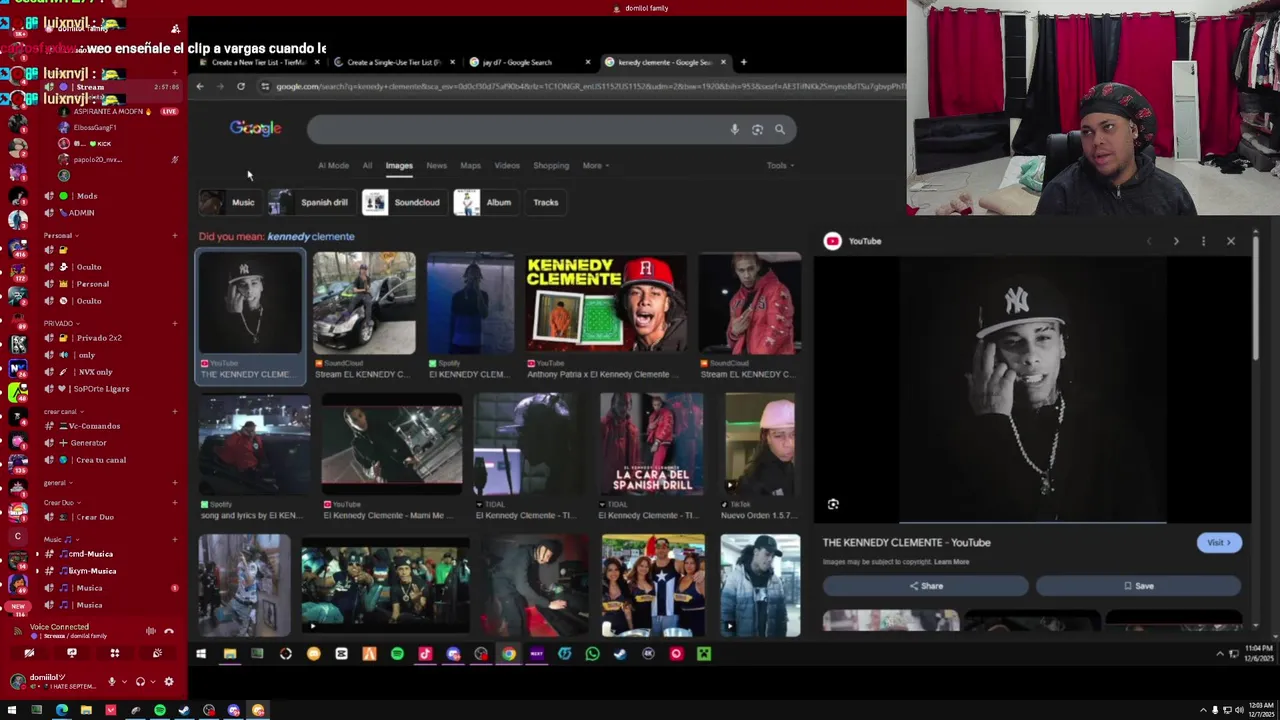1280x720 pixels.
Task: Click the 'Visit' button in preview panel
Action: tap(1219, 542)
